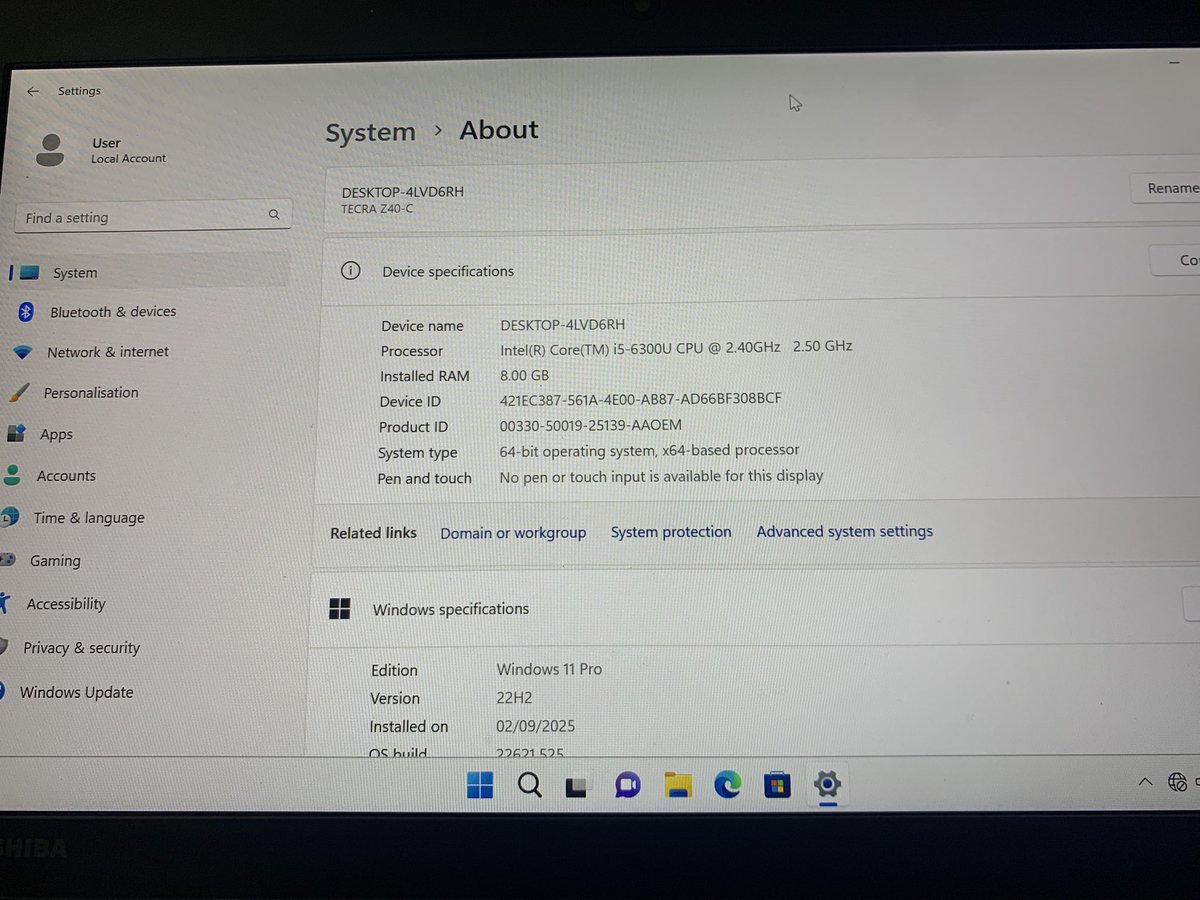Open File Explorer from the taskbar
The width and height of the screenshot is (1200, 900).
click(678, 786)
